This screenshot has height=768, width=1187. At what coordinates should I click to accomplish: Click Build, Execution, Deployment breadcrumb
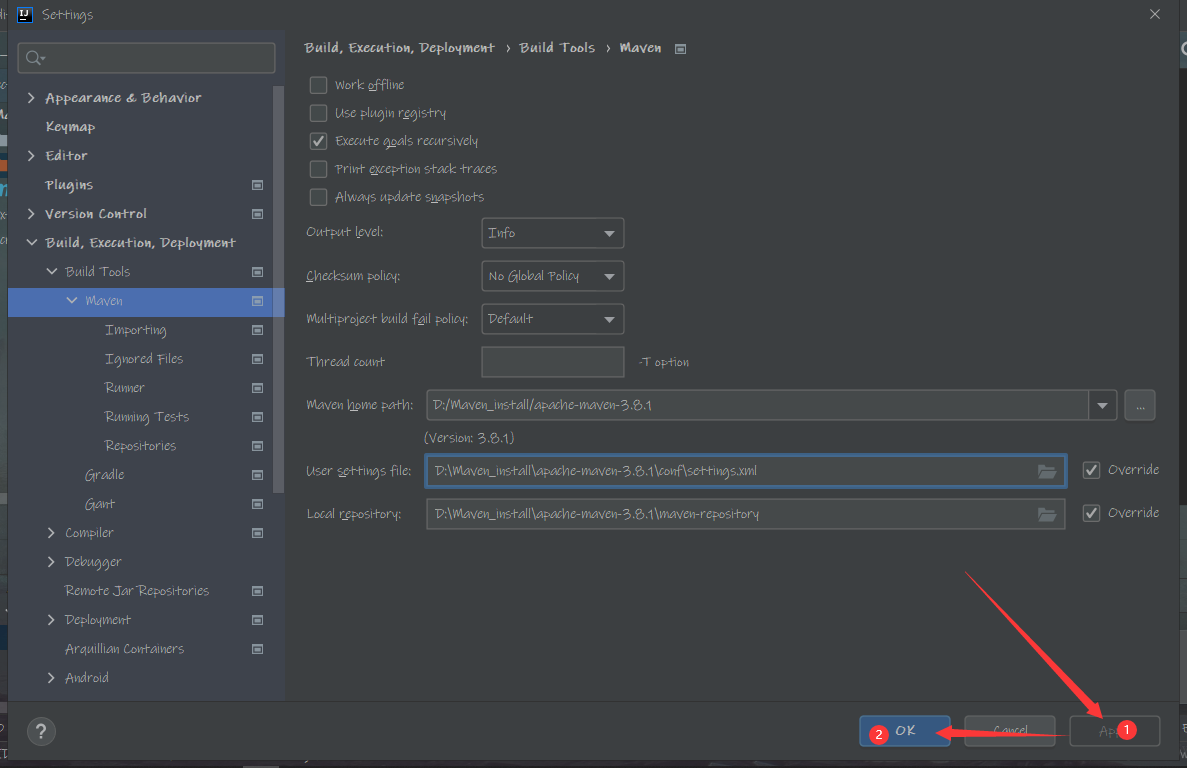click(x=399, y=48)
